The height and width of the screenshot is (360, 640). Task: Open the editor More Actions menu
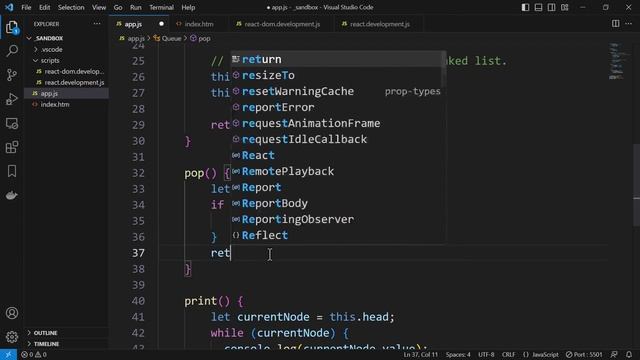(629, 24)
